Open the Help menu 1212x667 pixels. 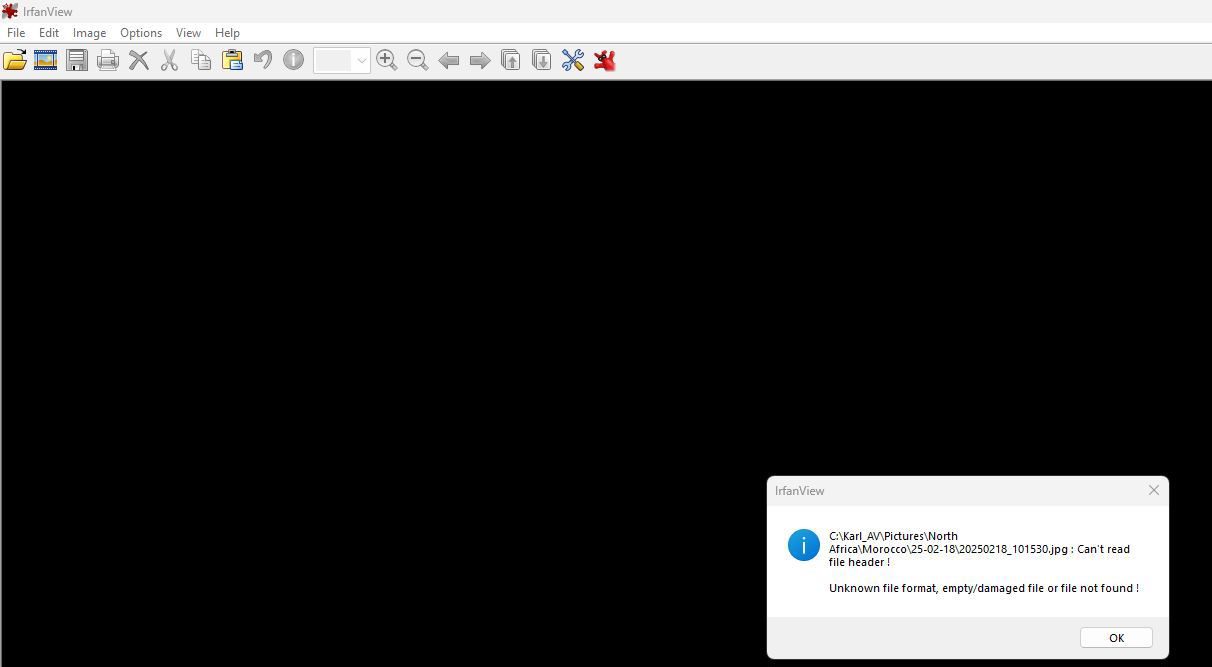(x=227, y=32)
